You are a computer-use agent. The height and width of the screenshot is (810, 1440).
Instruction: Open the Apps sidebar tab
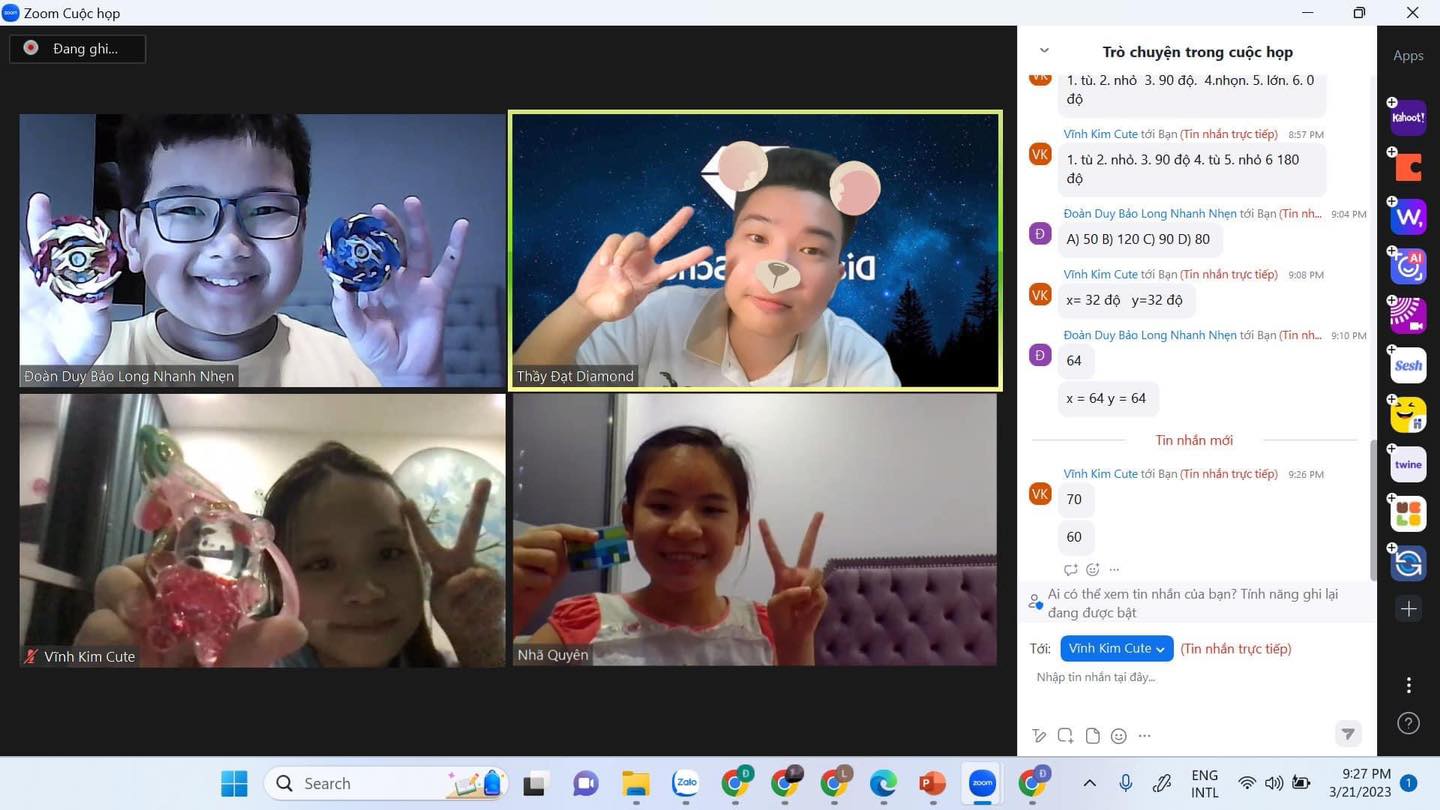(1408, 56)
